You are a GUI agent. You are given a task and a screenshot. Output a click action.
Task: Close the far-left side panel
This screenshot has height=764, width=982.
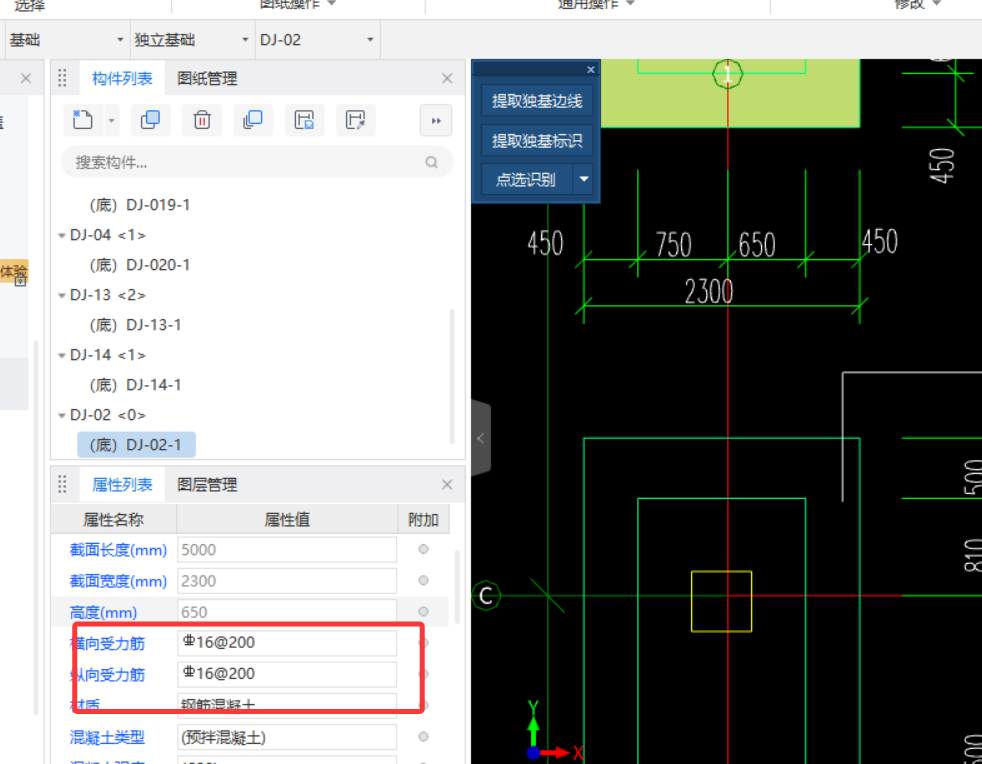pos(26,78)
